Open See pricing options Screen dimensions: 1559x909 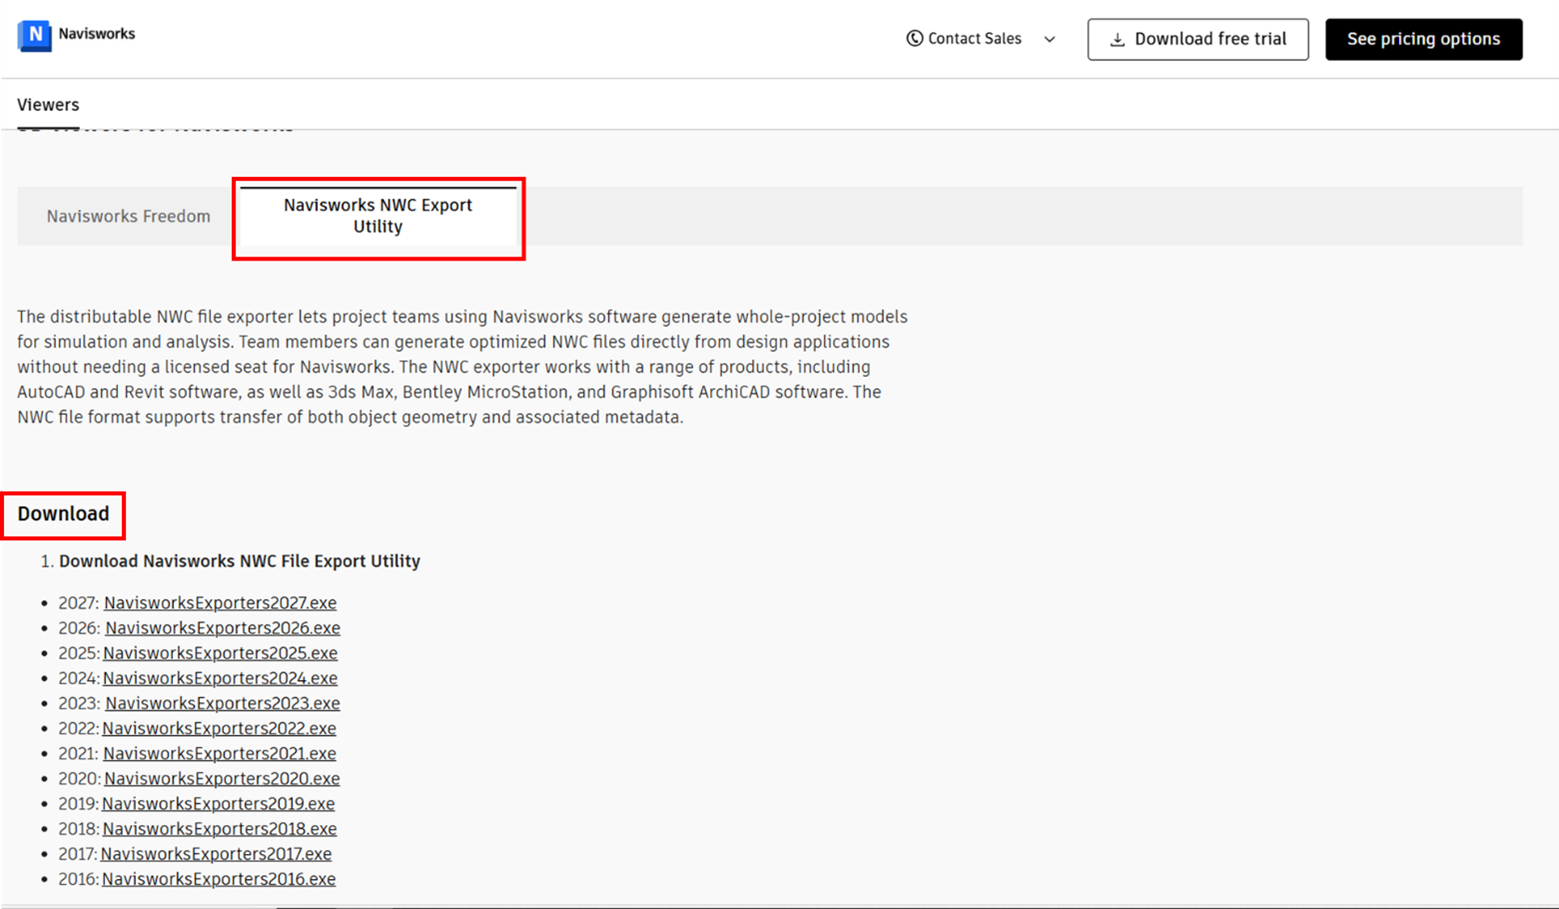coord(1423,39)
